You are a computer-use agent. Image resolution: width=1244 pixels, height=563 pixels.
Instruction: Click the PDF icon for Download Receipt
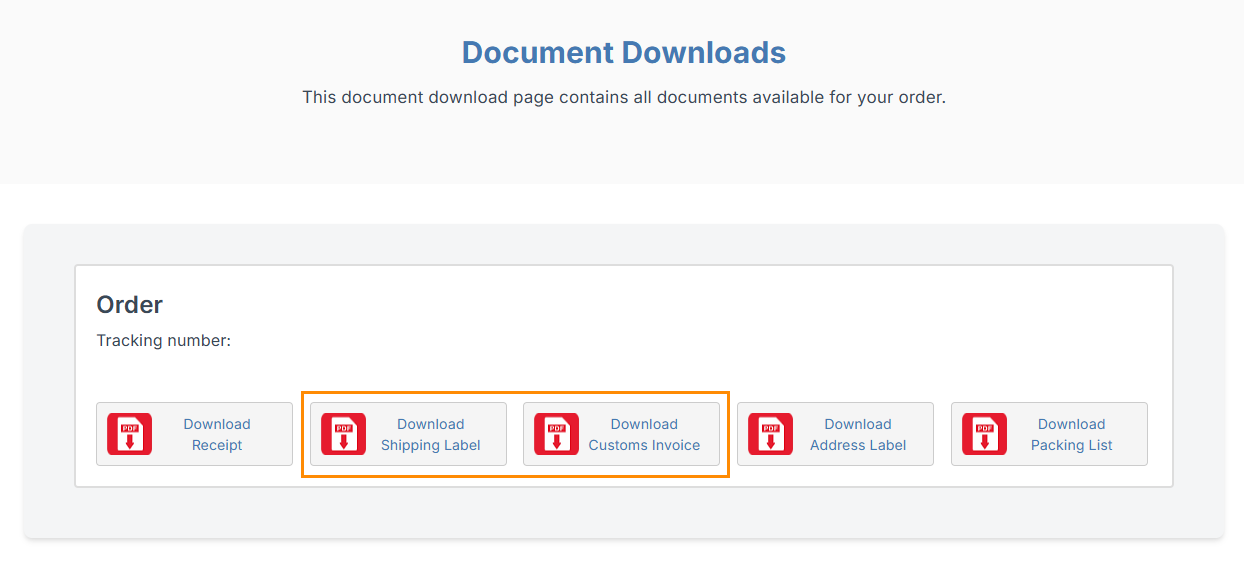coord(129,434)
